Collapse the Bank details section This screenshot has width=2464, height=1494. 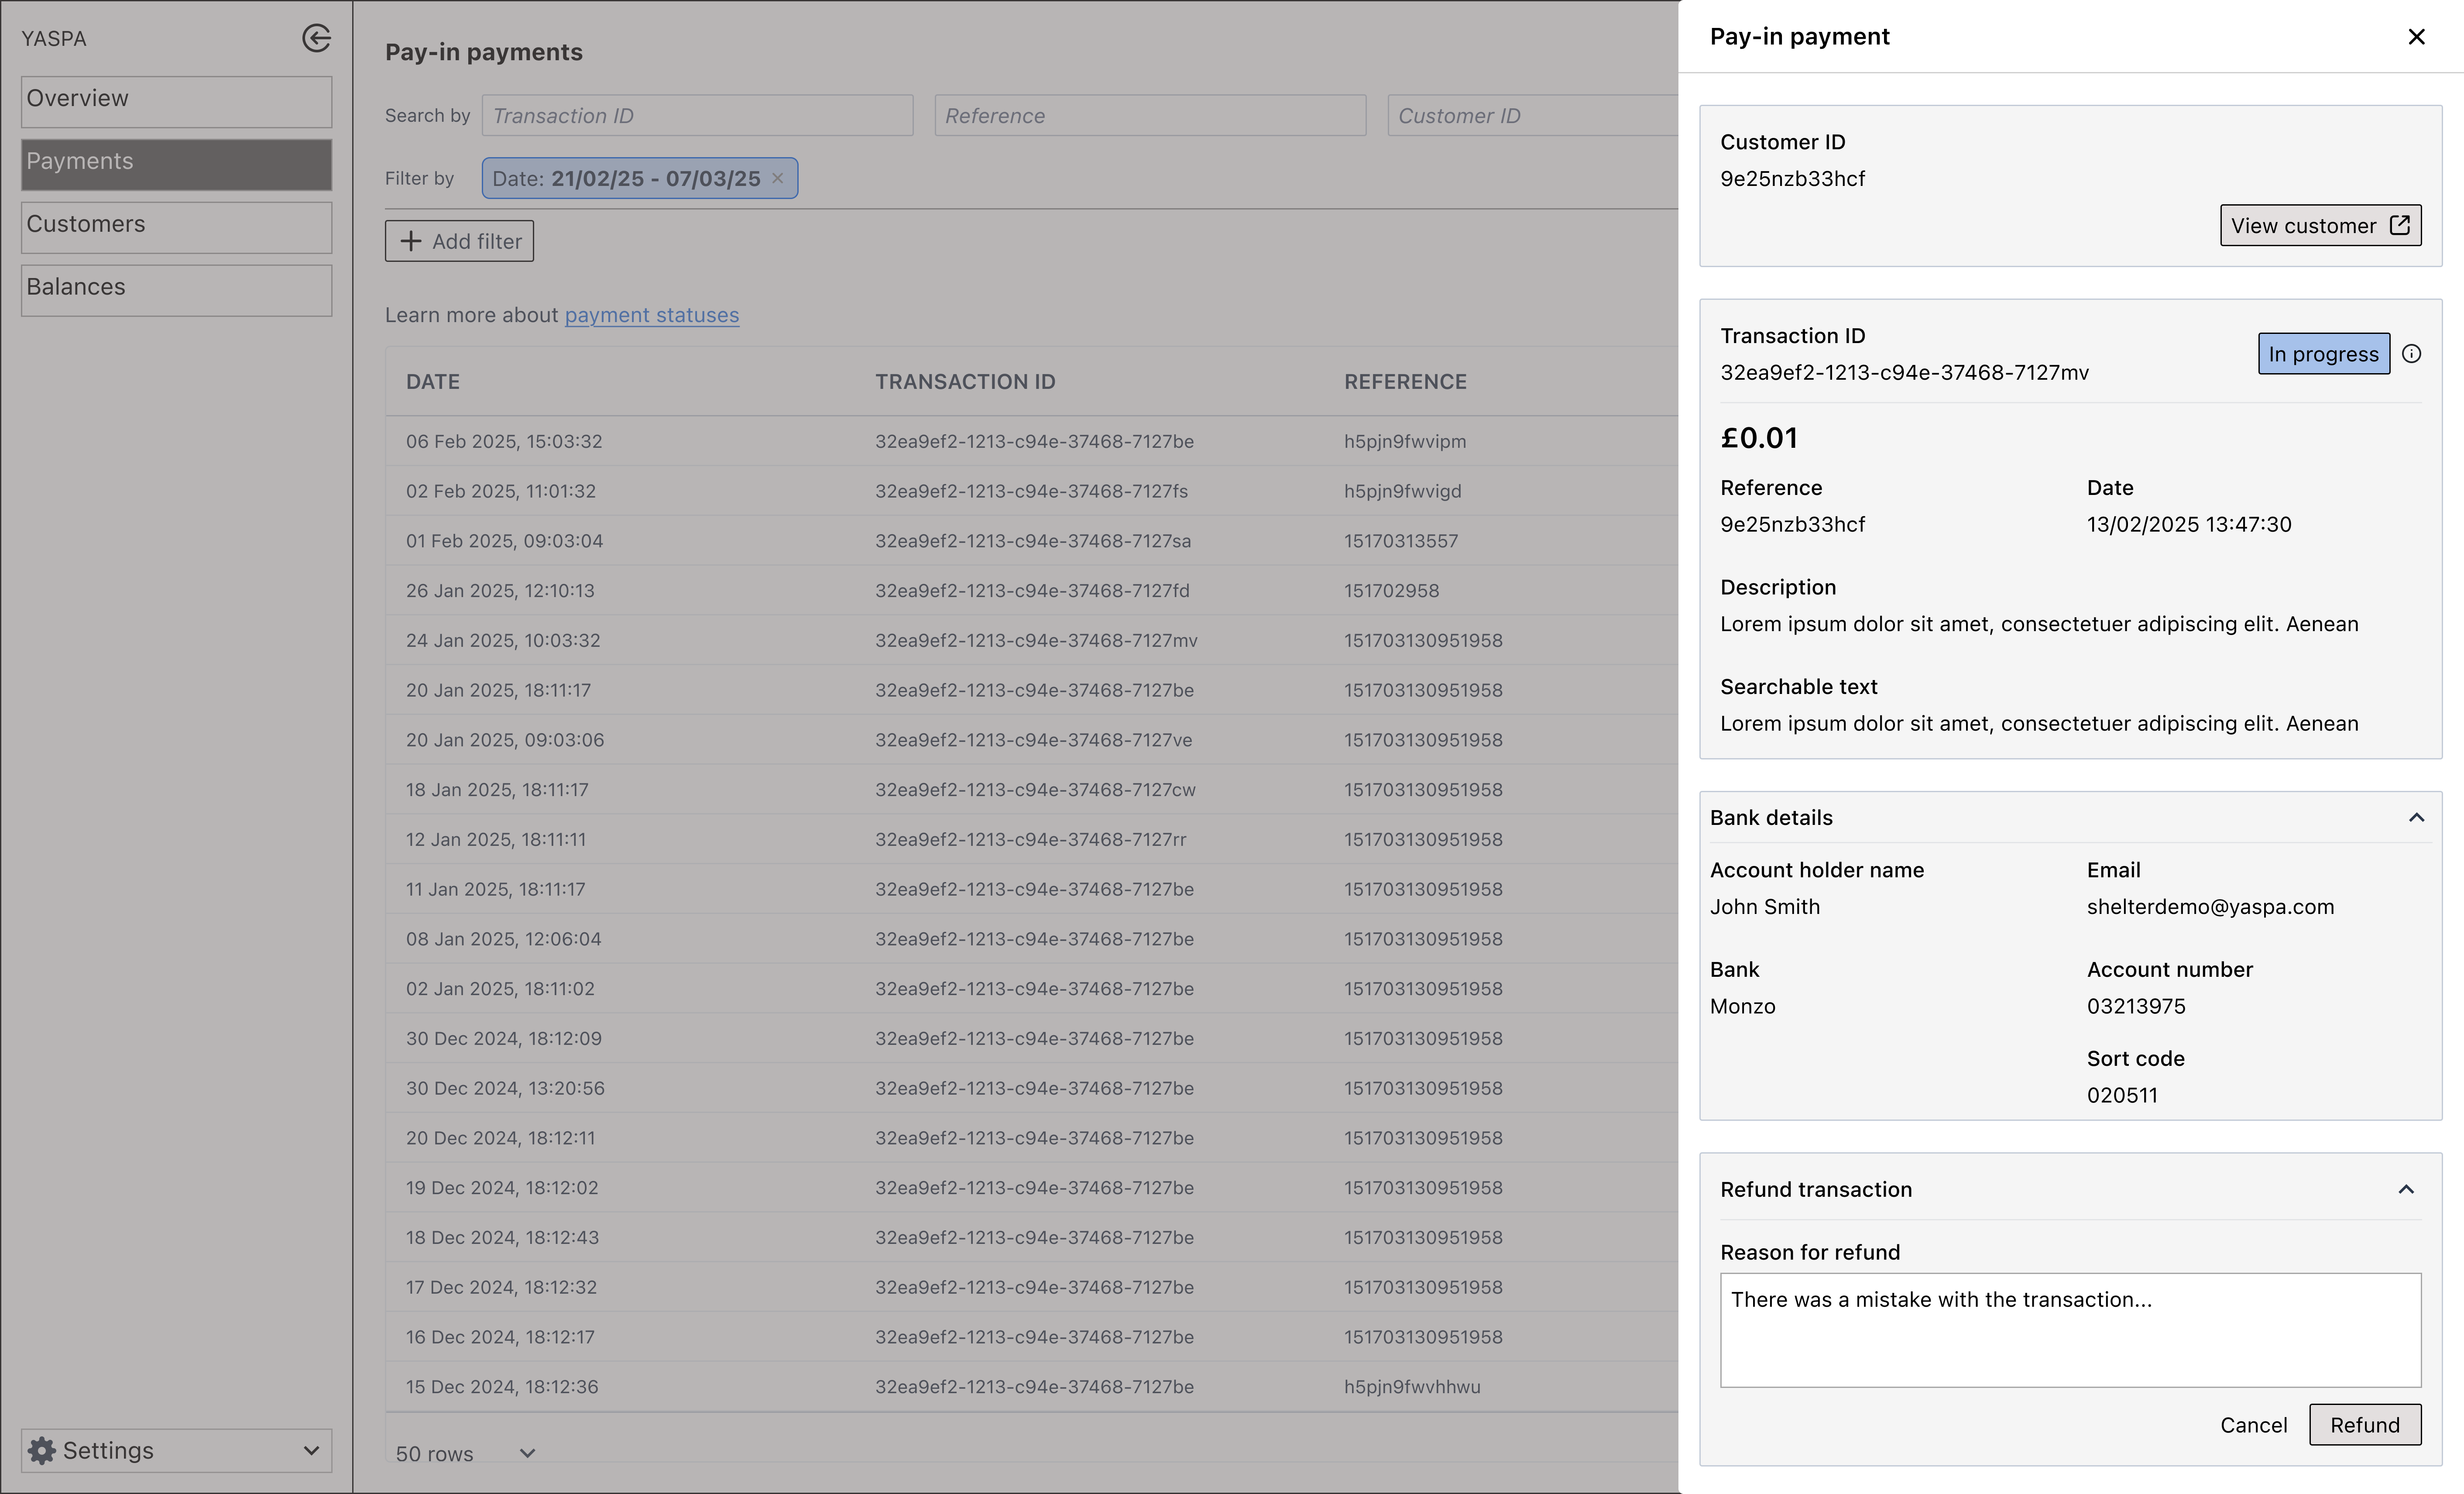click(2416, 818)
